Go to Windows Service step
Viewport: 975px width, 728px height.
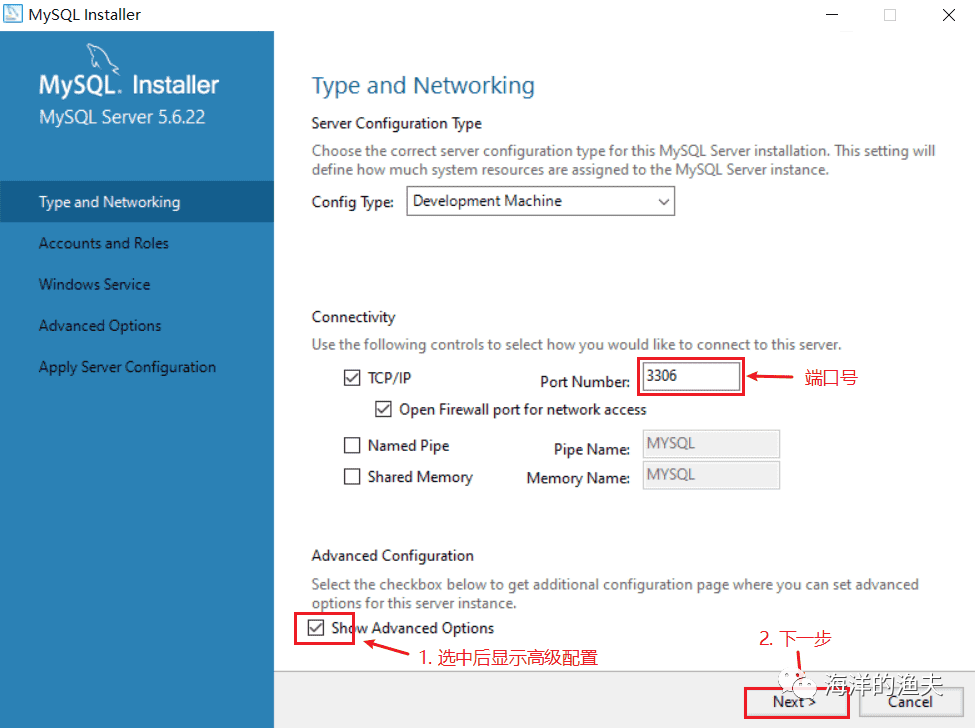click(95, 284)
